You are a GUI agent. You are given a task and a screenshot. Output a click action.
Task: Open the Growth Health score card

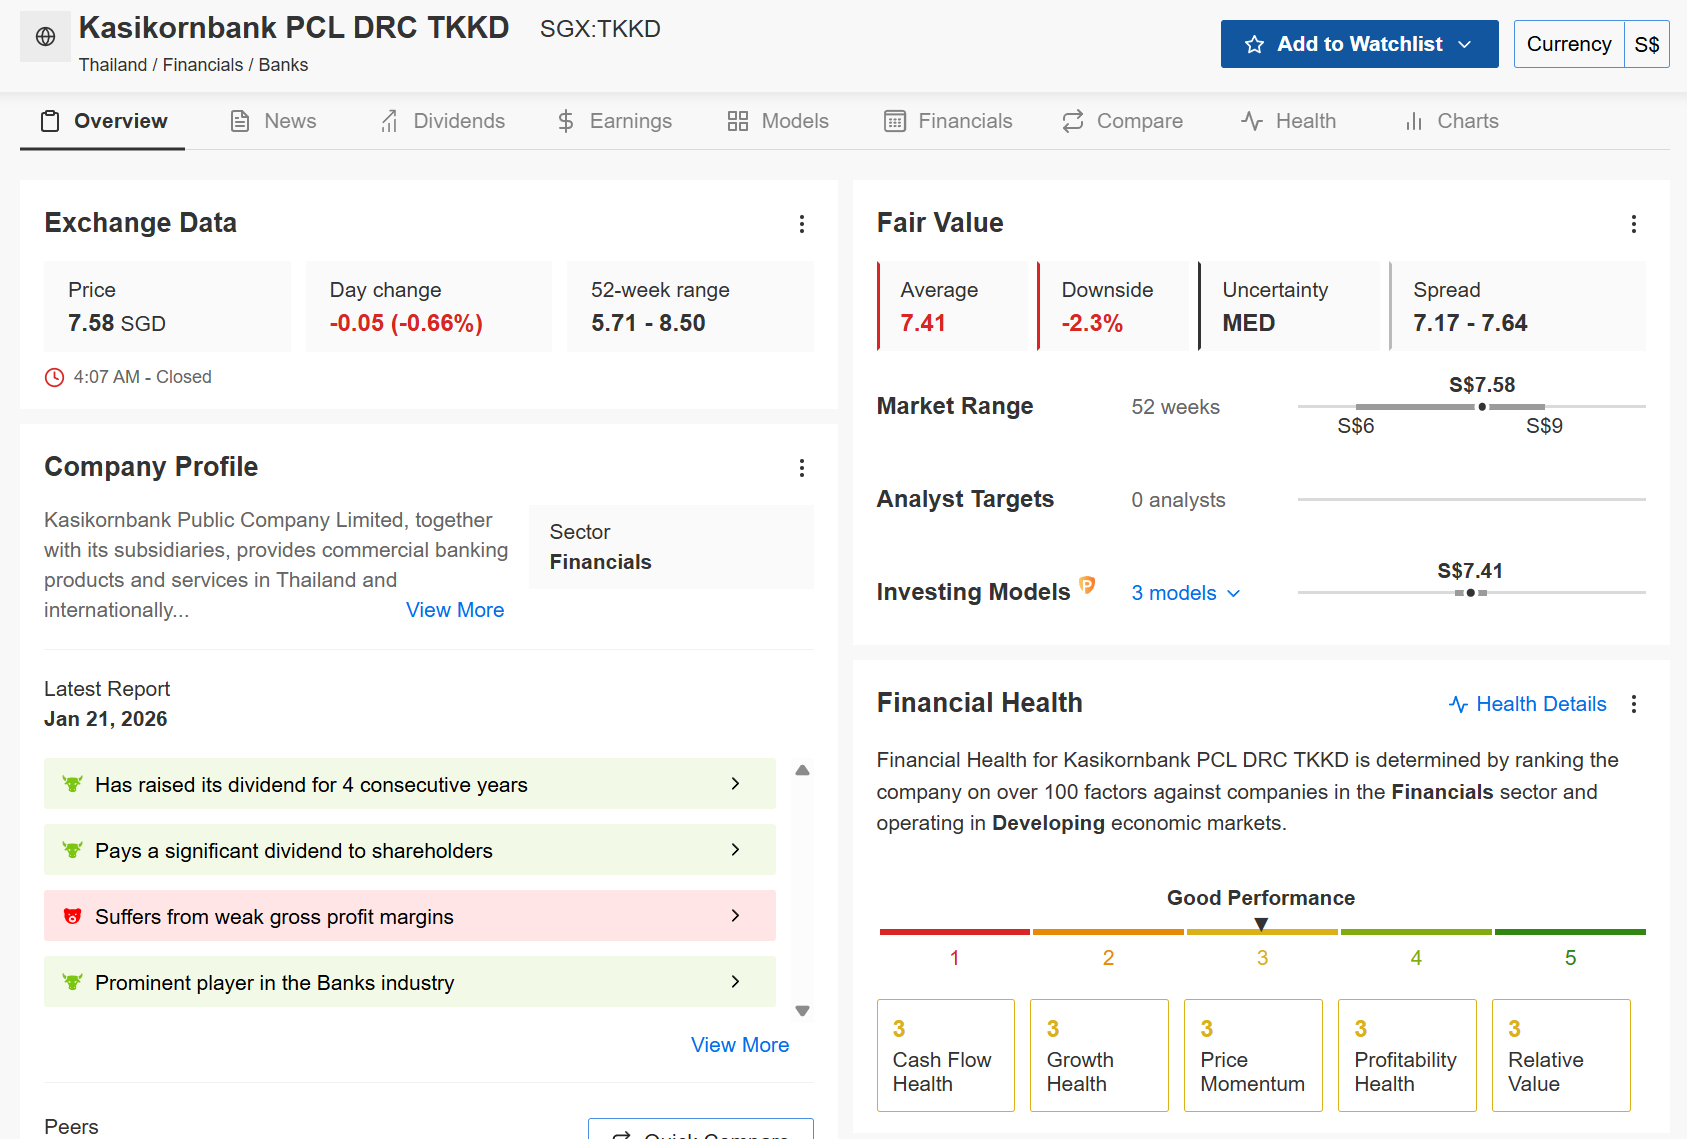pyautogui.click(x=1100, y=1055)
